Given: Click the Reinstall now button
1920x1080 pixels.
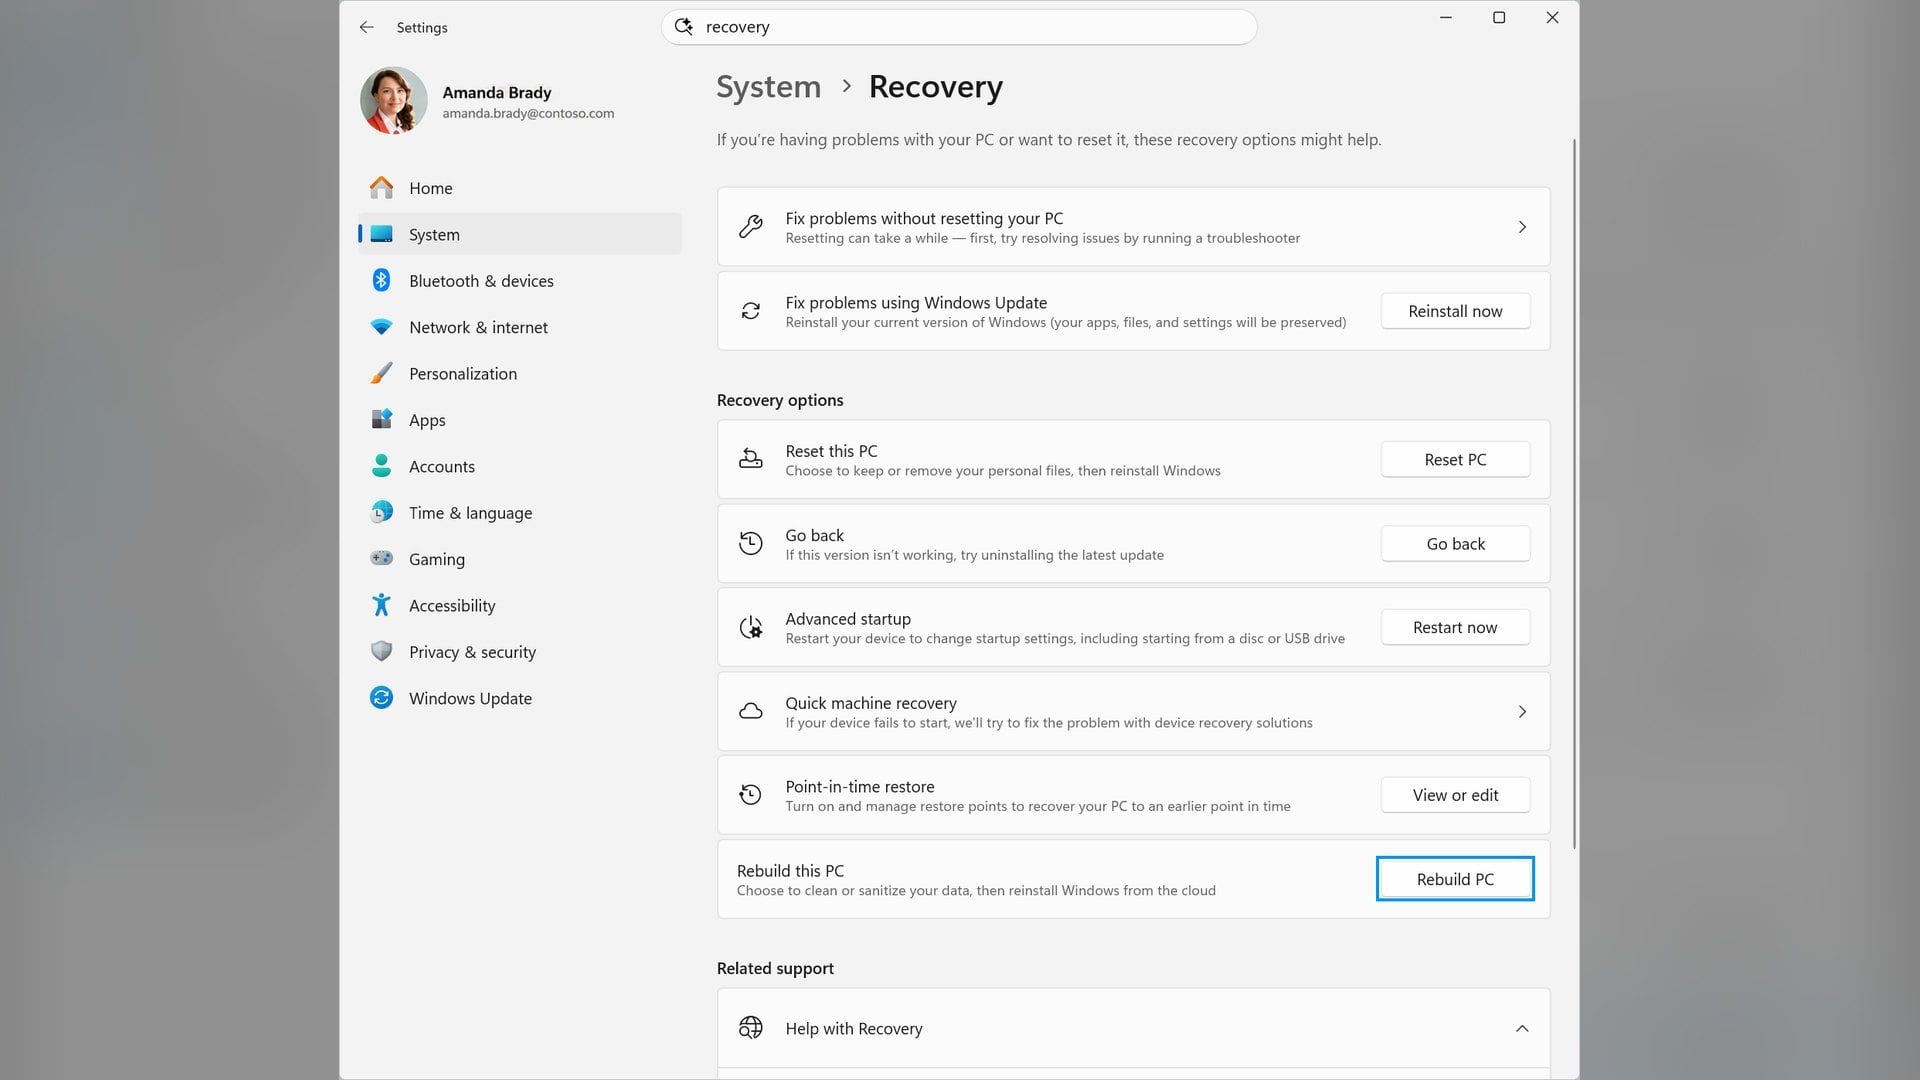Looking at the screenshot, I should pyautogui.click(x=1455, y=311).
